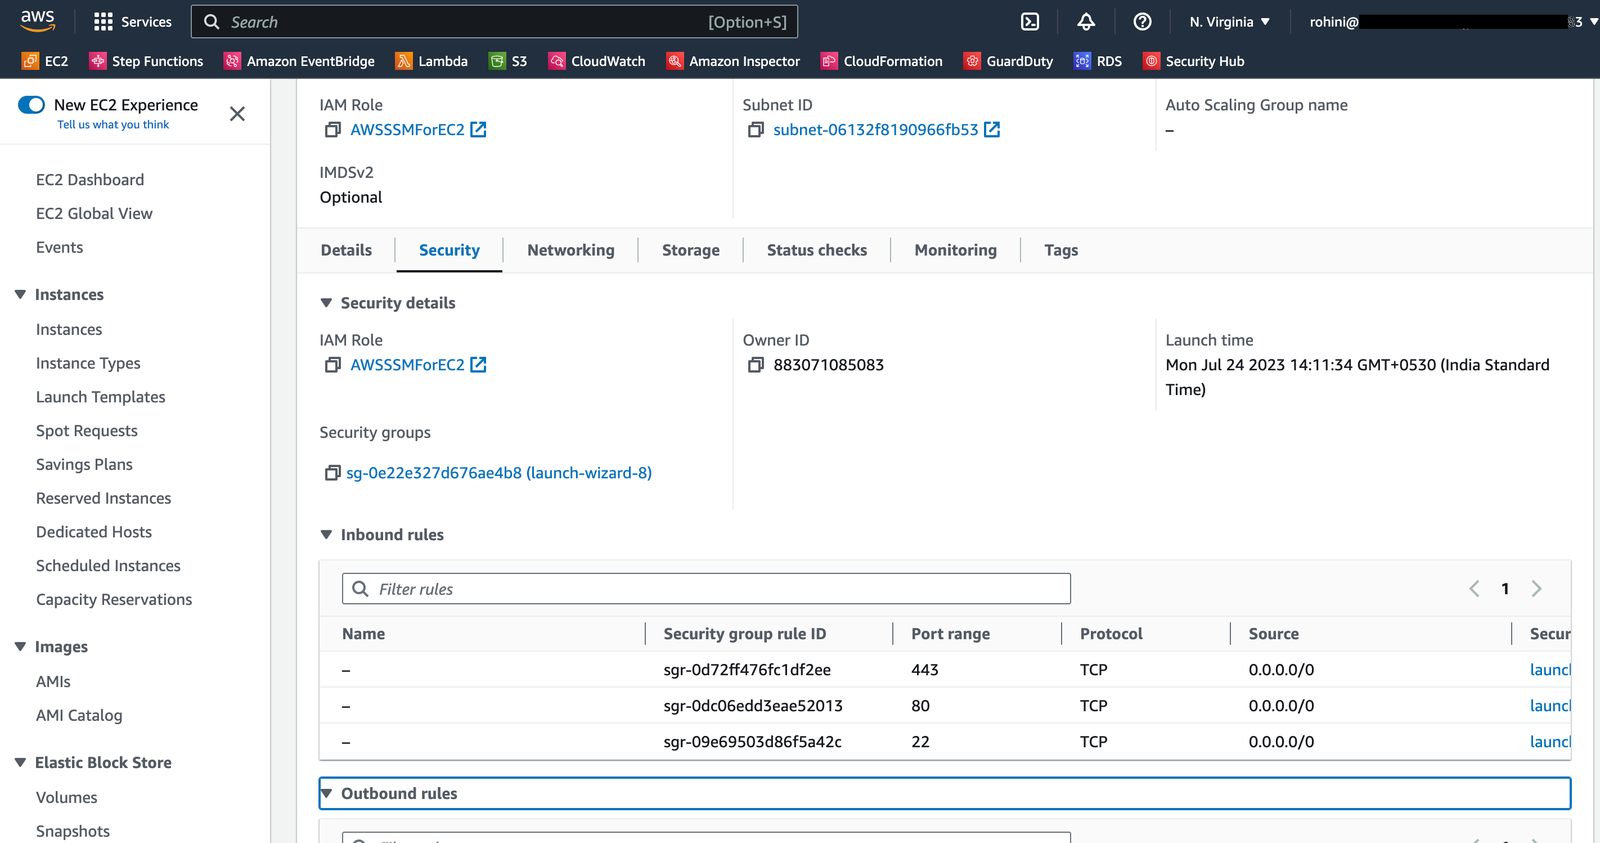This screenshot has width=1600, height=843.
Task: Collapse the Inbound rules section
Action: (326, 535)
